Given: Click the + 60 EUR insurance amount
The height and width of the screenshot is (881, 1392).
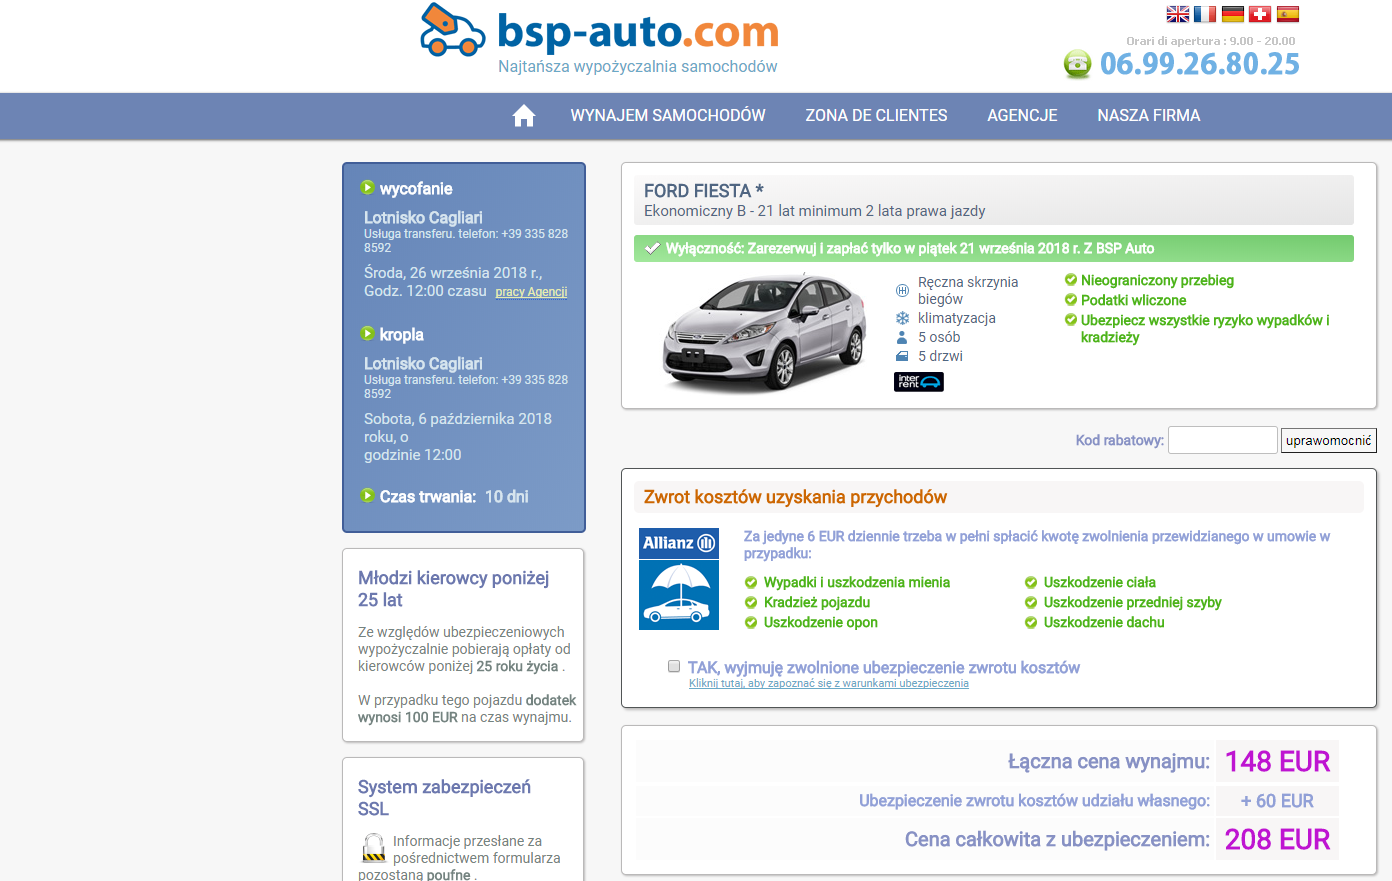Looking at the screenshot, I should [x=1277, y=801].
